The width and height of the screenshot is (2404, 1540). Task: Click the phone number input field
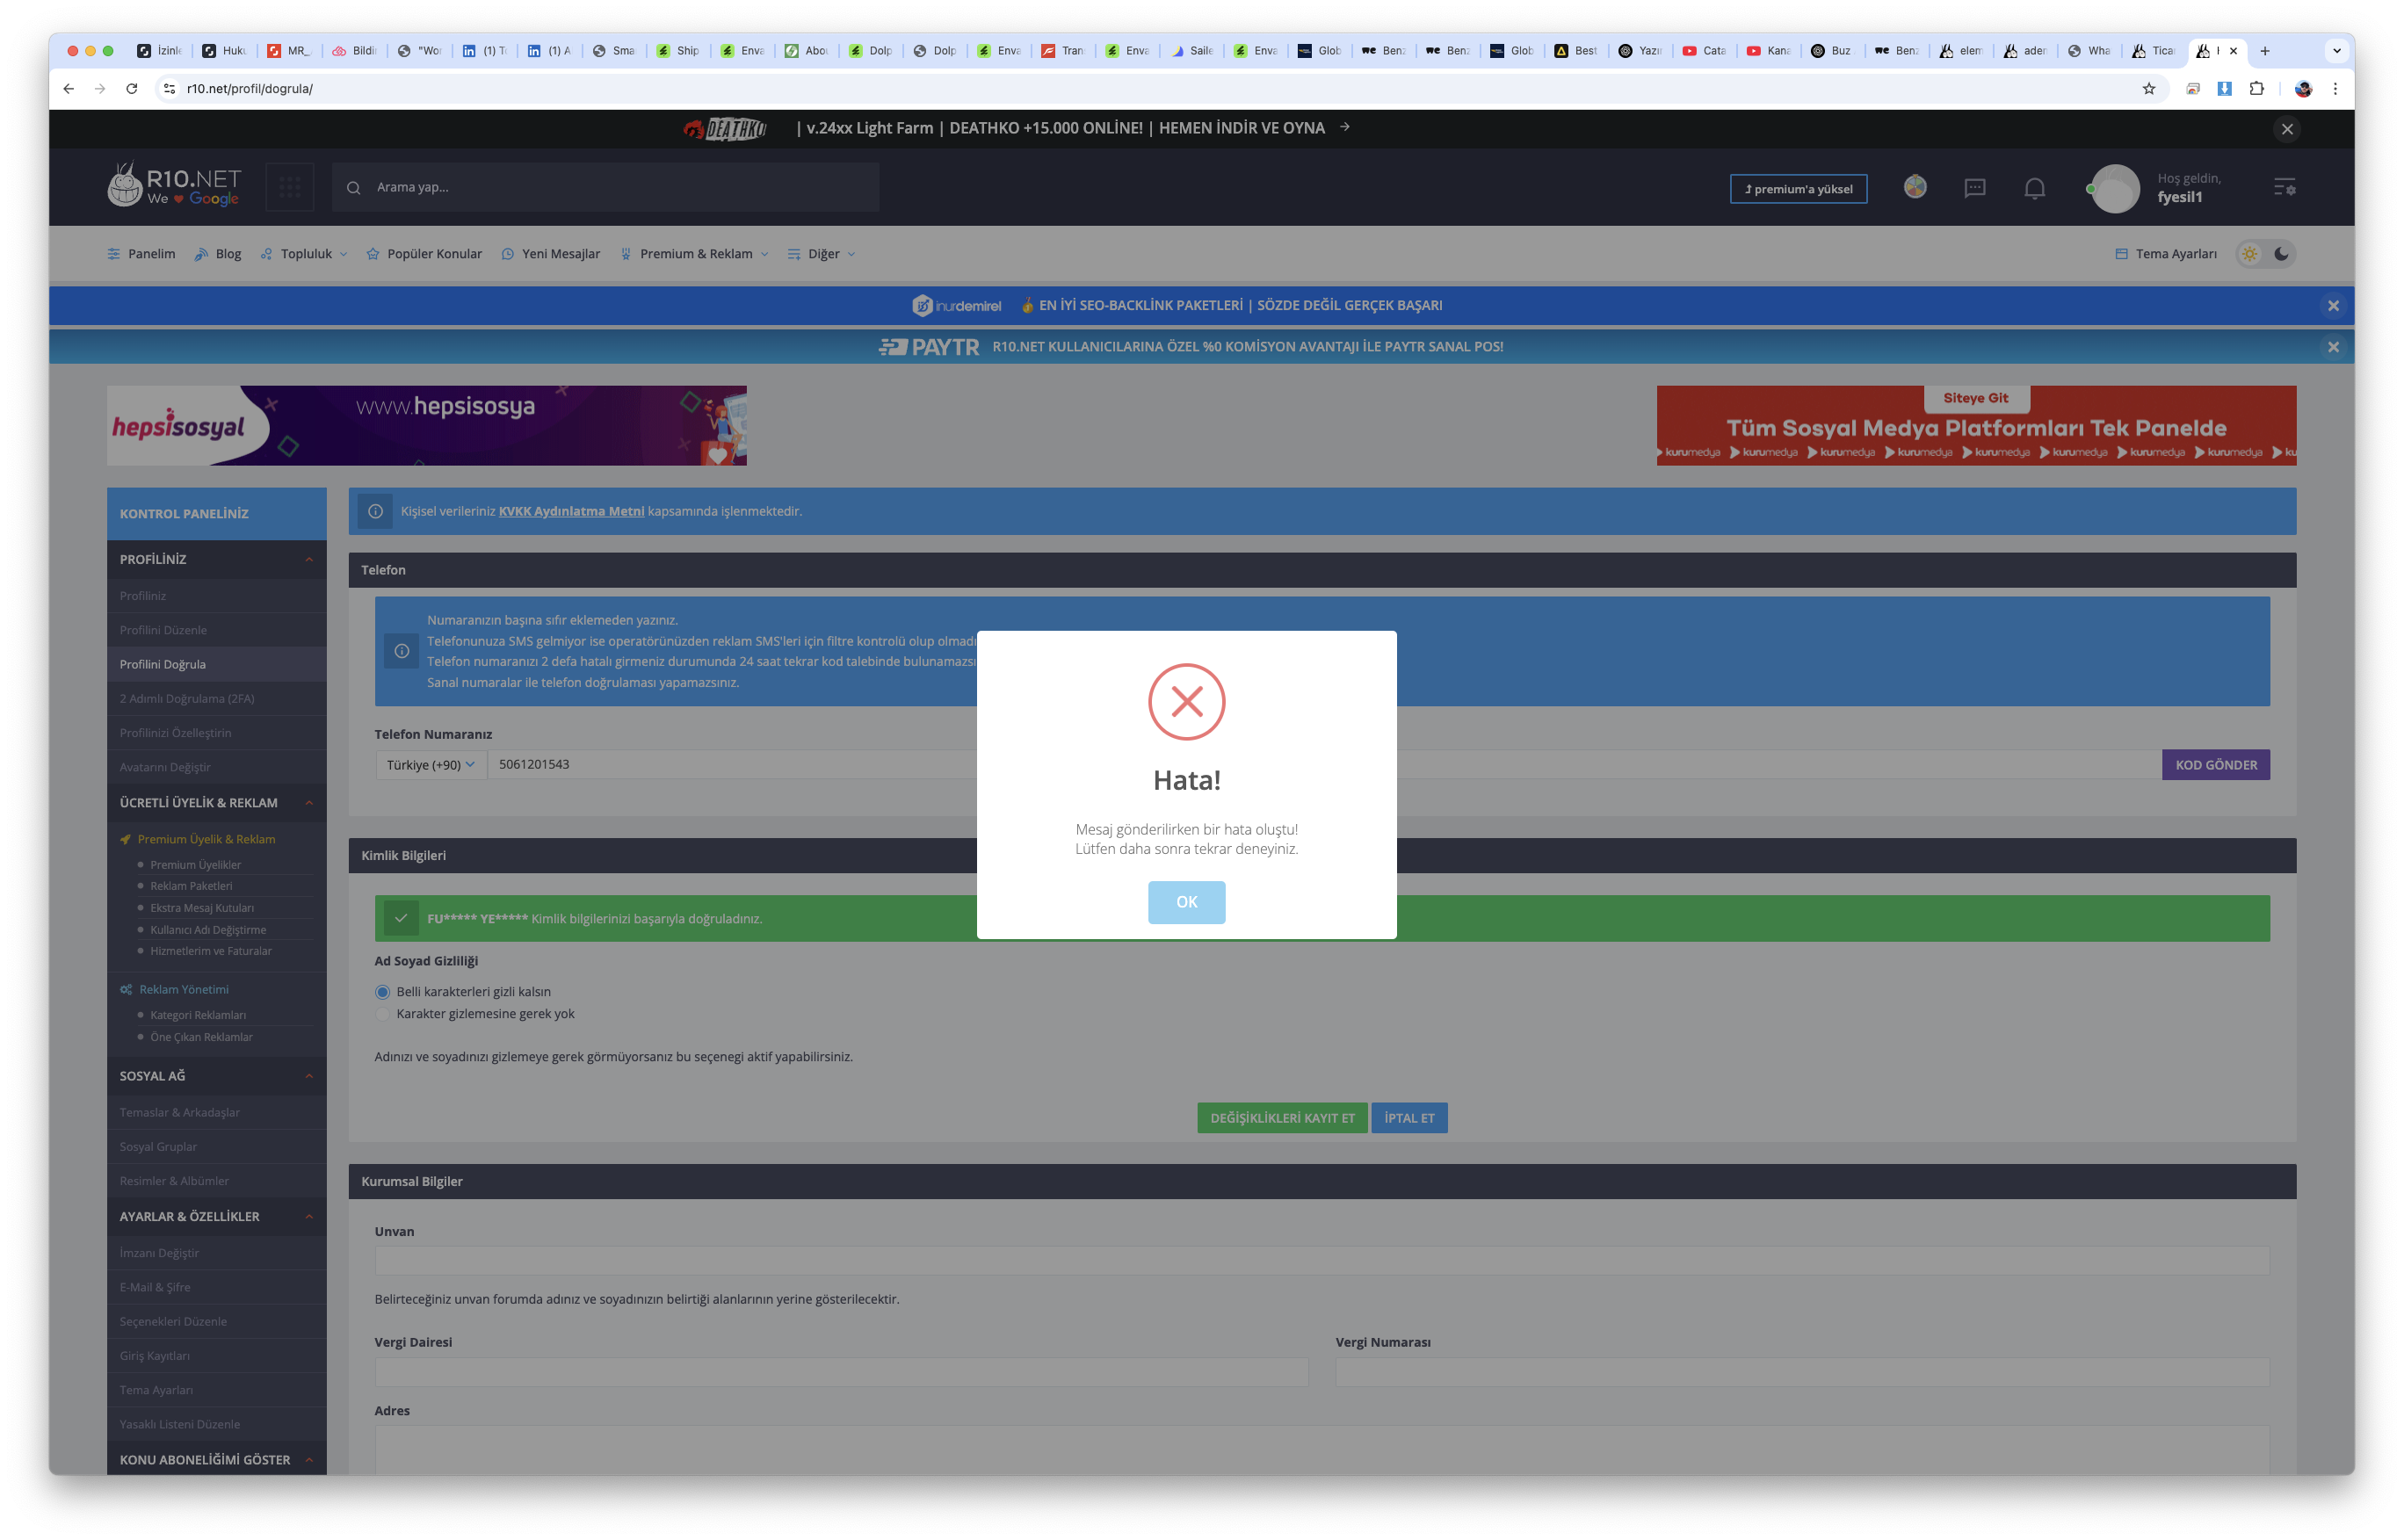click(1323, 765)
